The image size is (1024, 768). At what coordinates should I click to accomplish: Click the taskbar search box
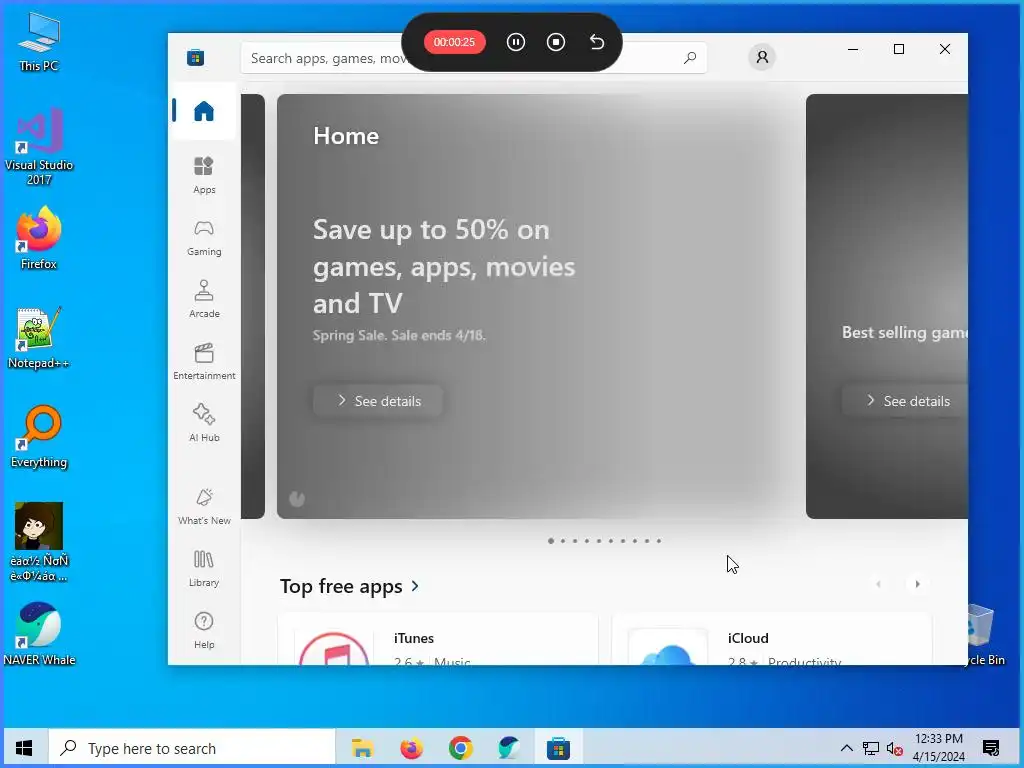click(192, 748)
